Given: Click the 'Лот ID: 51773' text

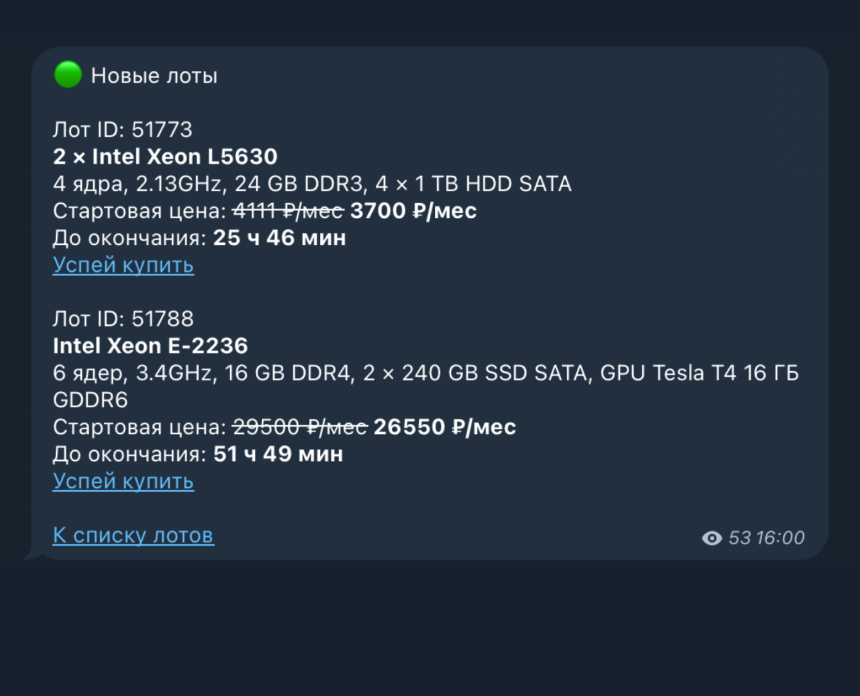Looking at the screenshot, I should 122,129.
